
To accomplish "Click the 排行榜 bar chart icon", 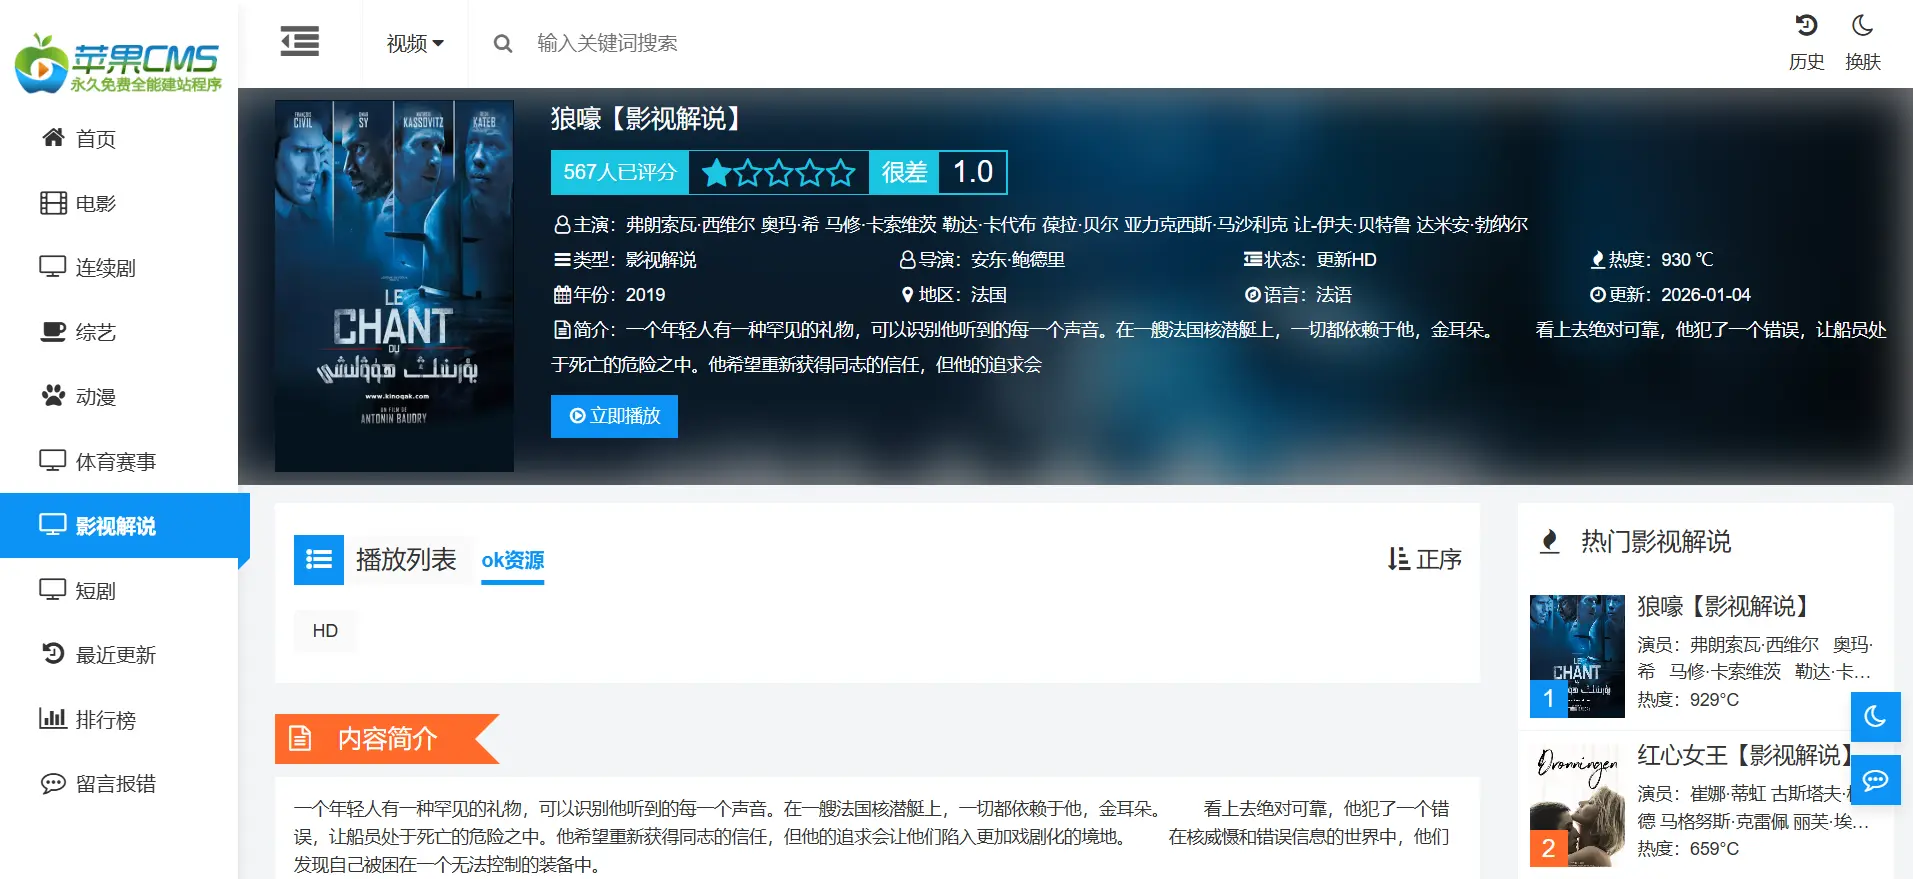I will [53, 719].
